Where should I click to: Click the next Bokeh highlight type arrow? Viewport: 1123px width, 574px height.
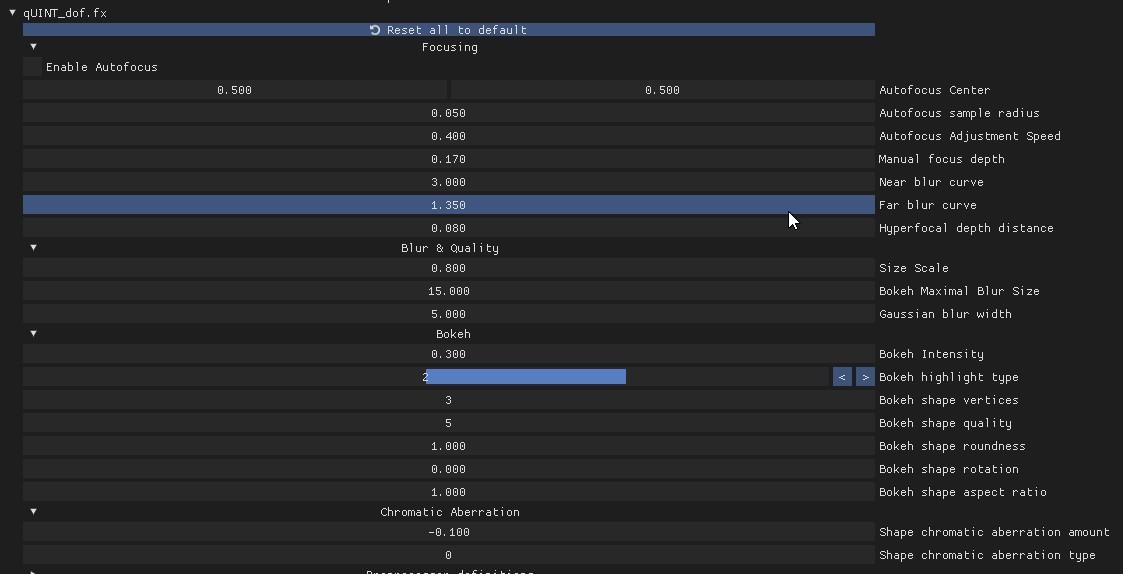[865, 377]
